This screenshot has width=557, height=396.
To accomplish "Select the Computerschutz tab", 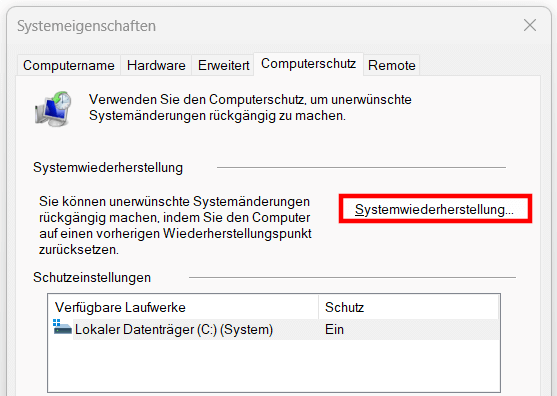I will pos(308,64).
